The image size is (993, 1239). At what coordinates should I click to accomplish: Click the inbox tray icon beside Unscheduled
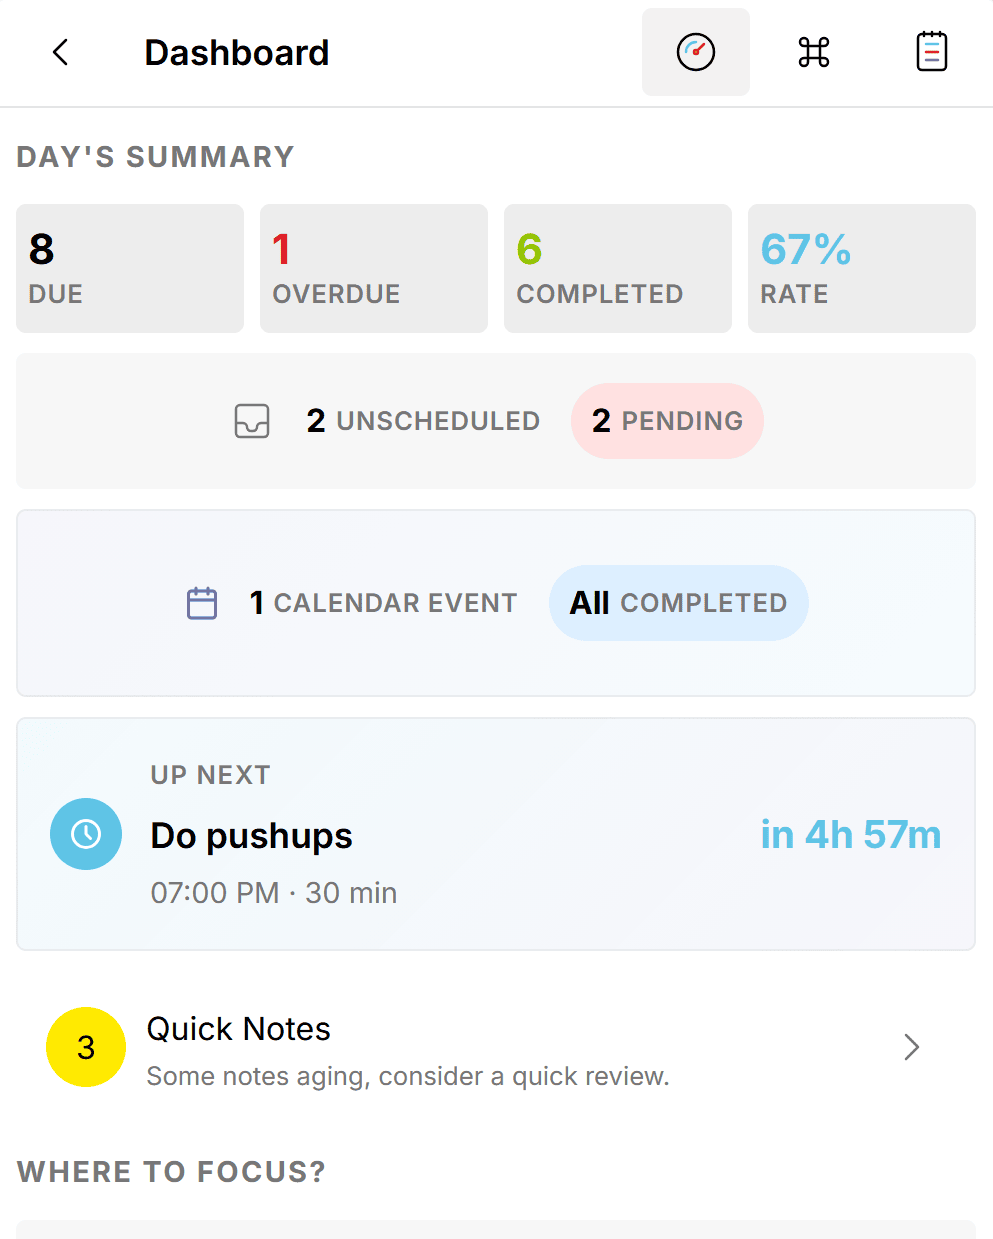252,421
